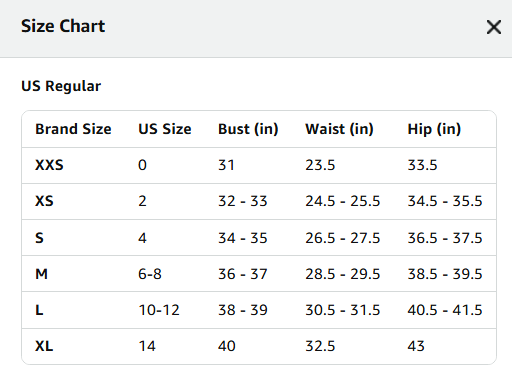Click hip value 34.5 - 35.5
The width and height of the screenshot is (512, 376).
445,201
